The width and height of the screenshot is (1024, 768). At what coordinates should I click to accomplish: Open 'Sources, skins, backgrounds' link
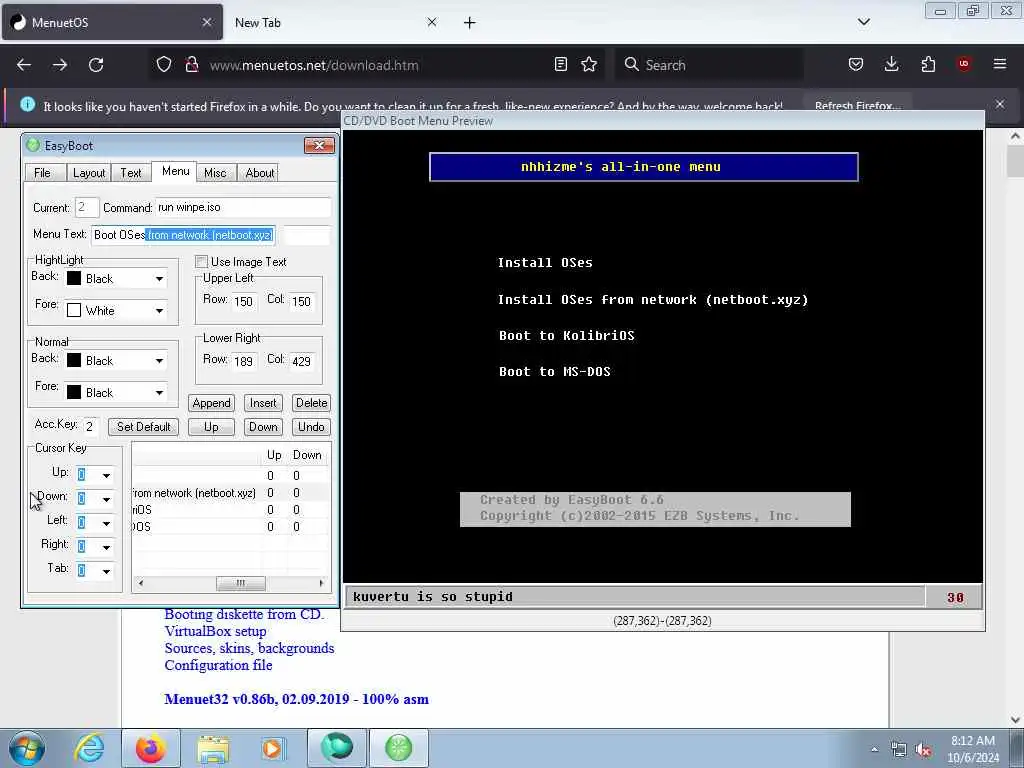(249, 648)
